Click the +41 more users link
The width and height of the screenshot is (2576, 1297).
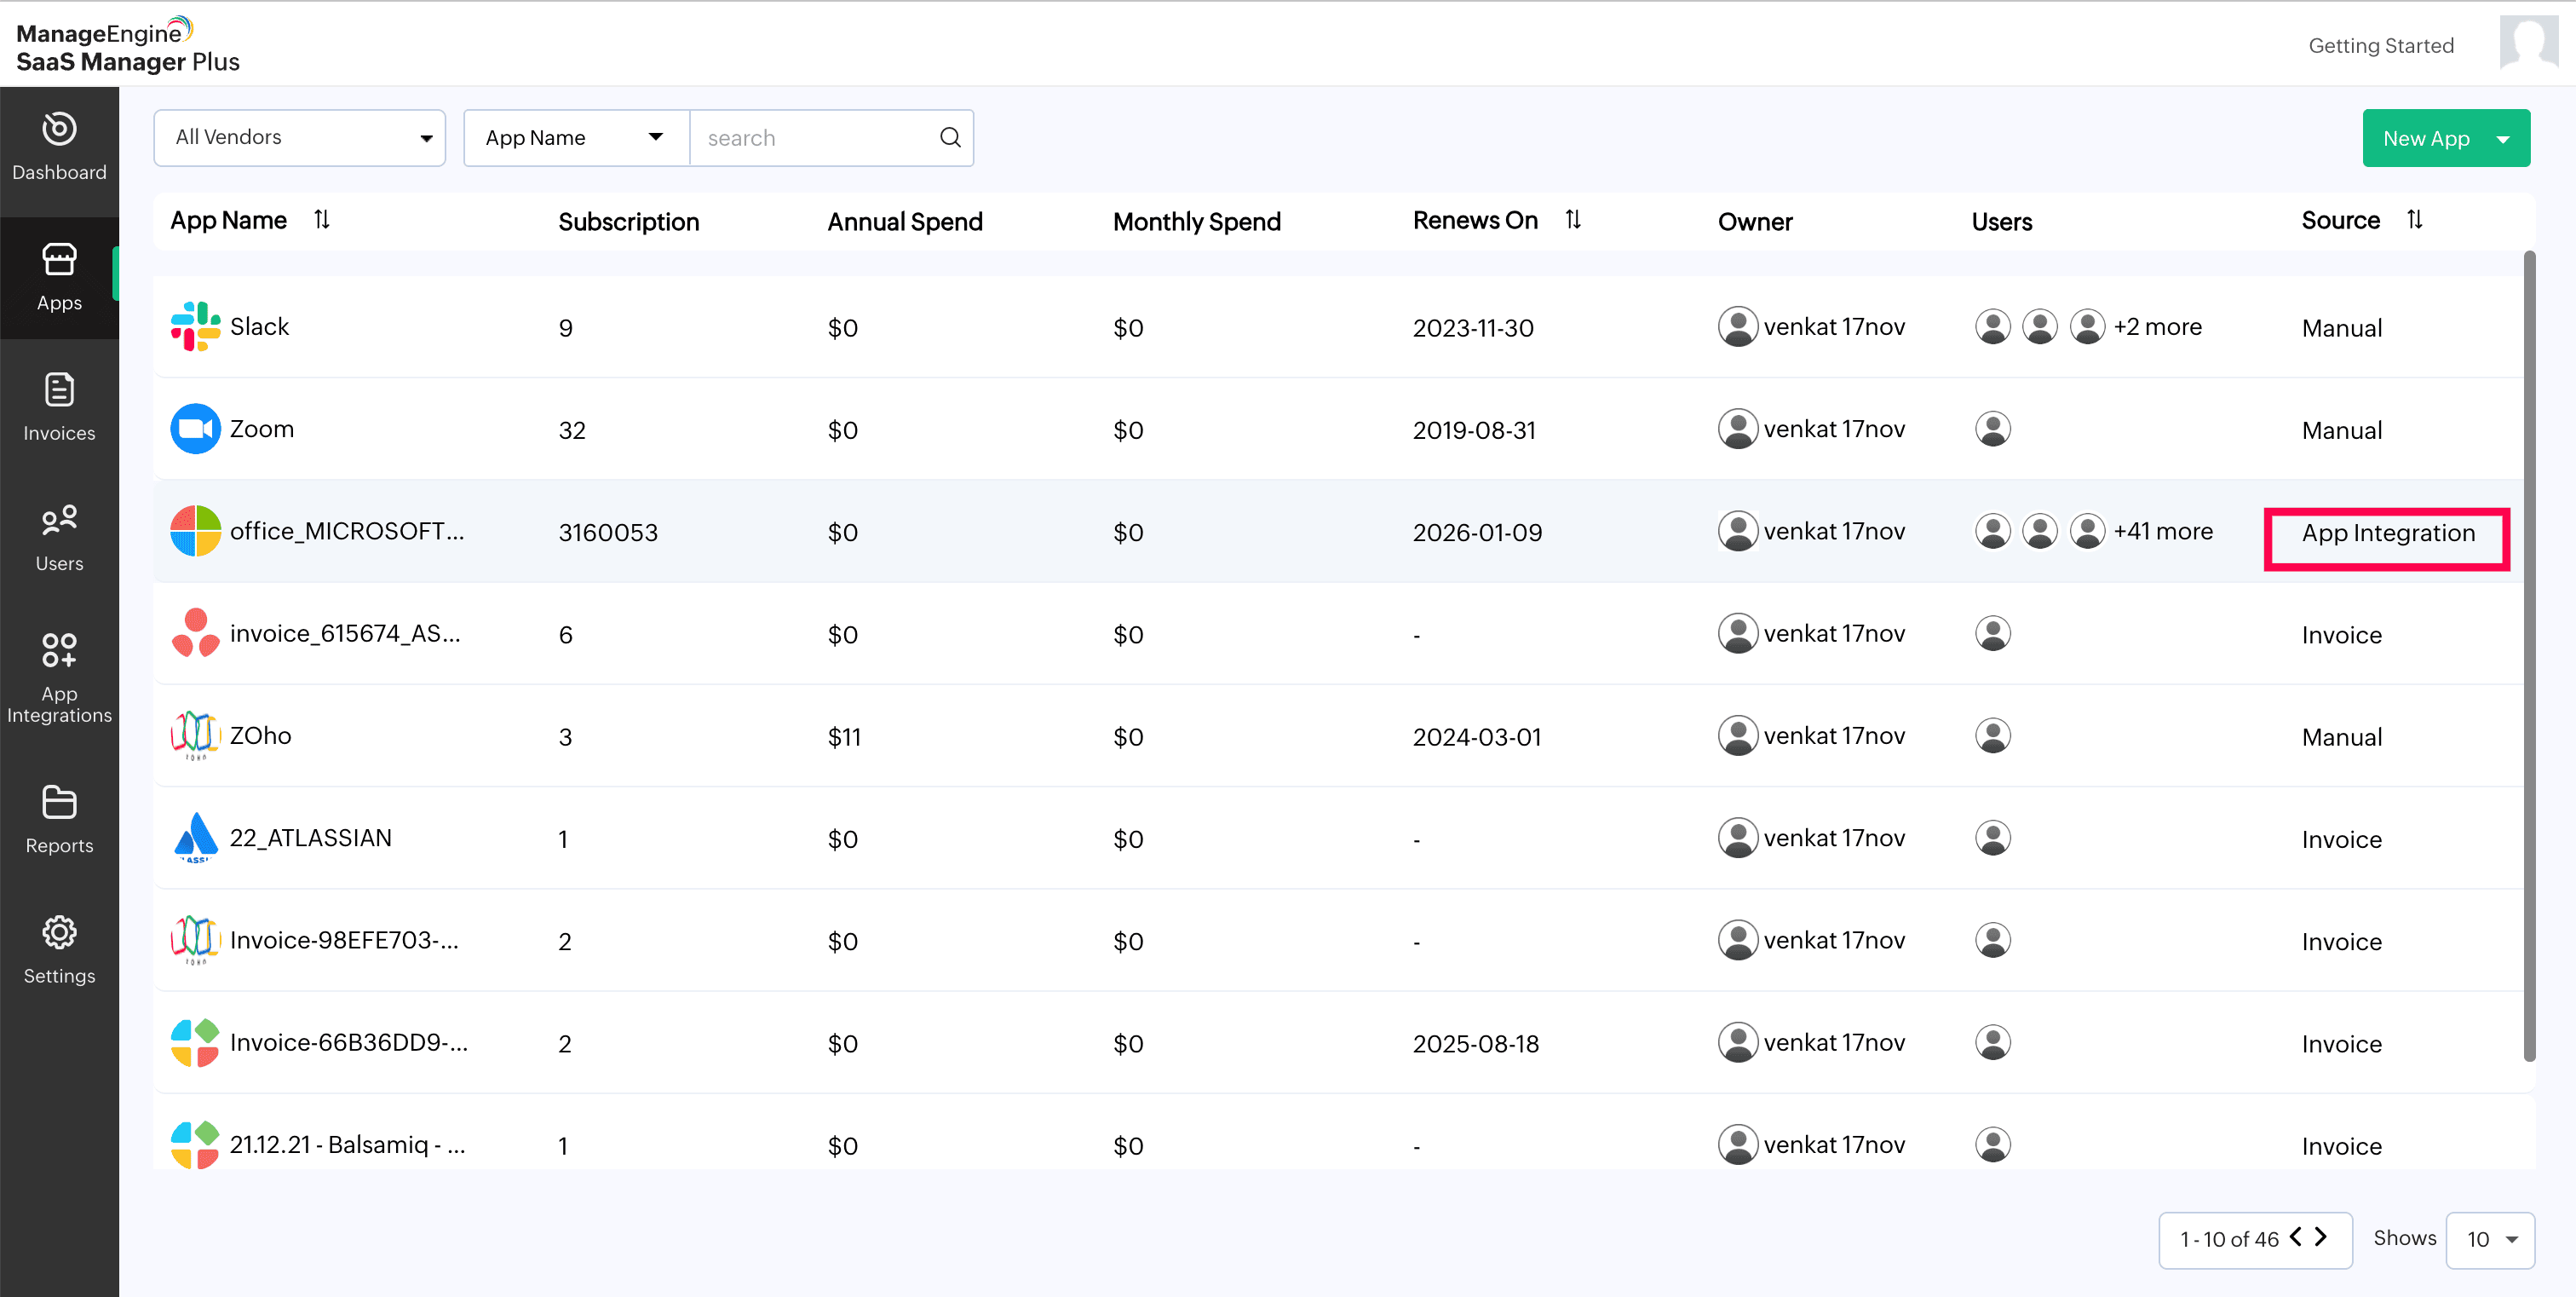(x=2162, y=532)
